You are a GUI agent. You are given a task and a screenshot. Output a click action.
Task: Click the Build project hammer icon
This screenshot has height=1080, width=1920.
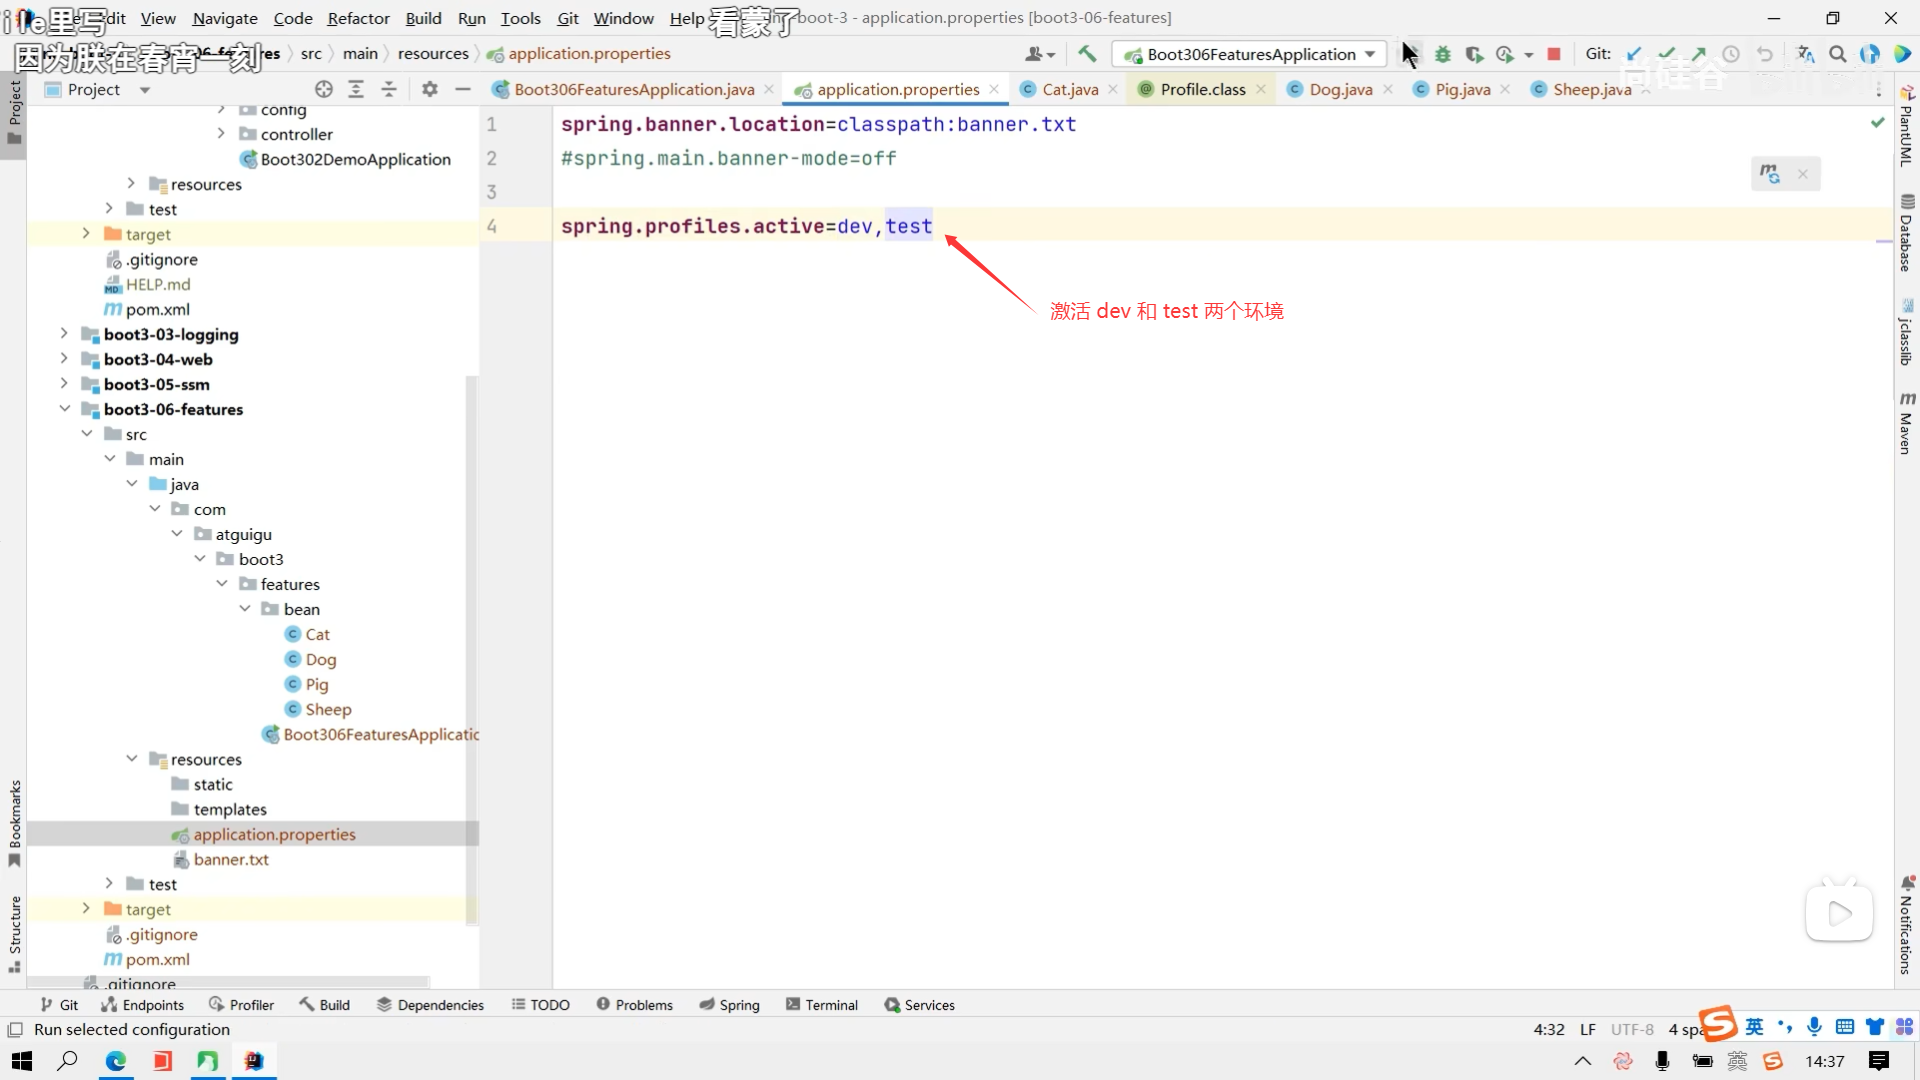pyautogui.click(x=1087, y=54)
